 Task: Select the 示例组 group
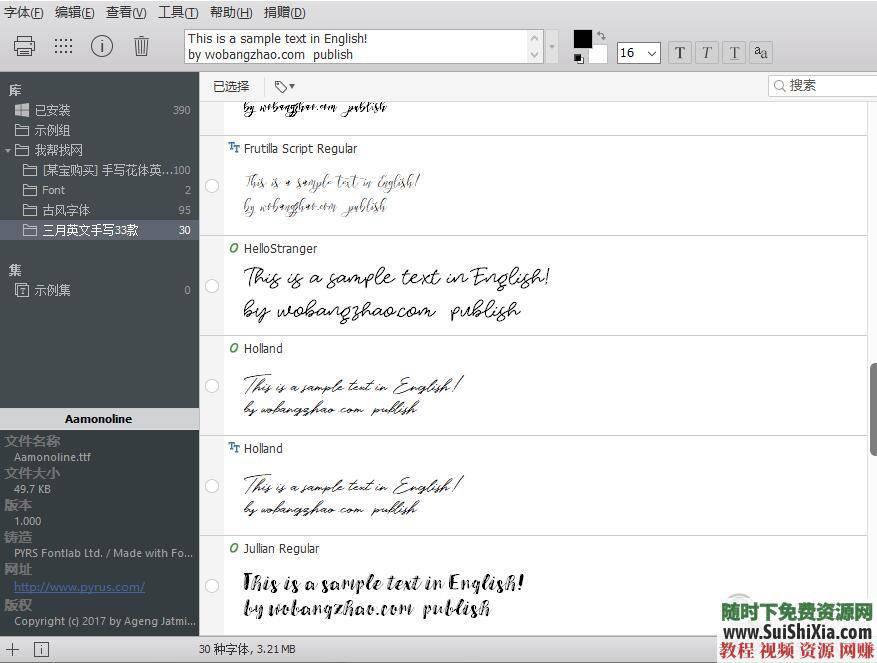pyautogui.click(x=100, y=130)
